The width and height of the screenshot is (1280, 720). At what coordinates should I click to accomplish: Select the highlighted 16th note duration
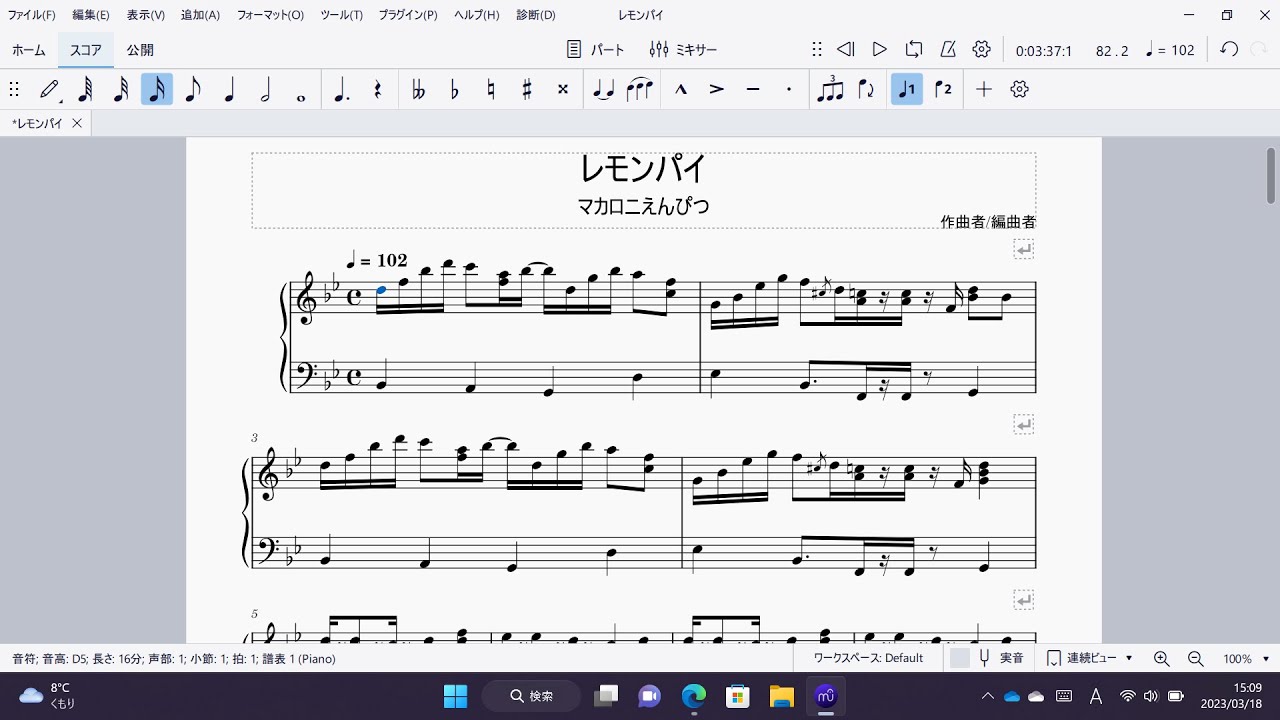pos(157,89)
